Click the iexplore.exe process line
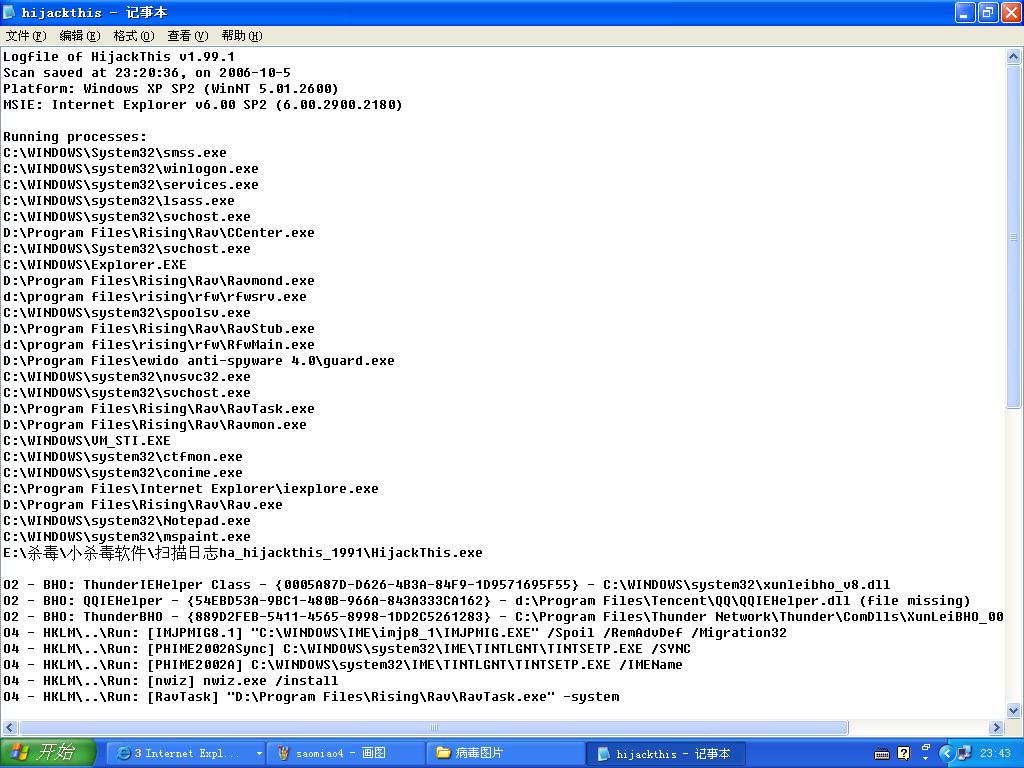Image resolution: width=1024 pixels, height=768 pixels. click(191, 488)
